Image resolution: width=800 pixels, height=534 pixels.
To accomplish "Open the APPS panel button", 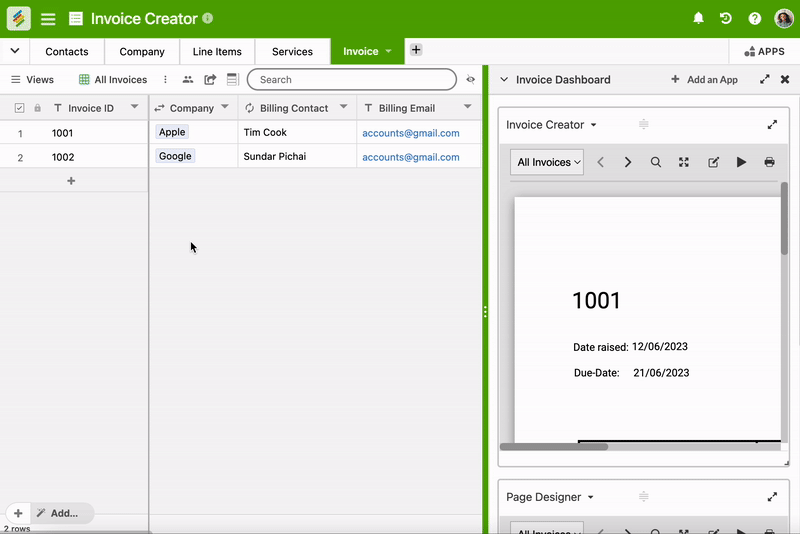I will click(x=764, y=52).
